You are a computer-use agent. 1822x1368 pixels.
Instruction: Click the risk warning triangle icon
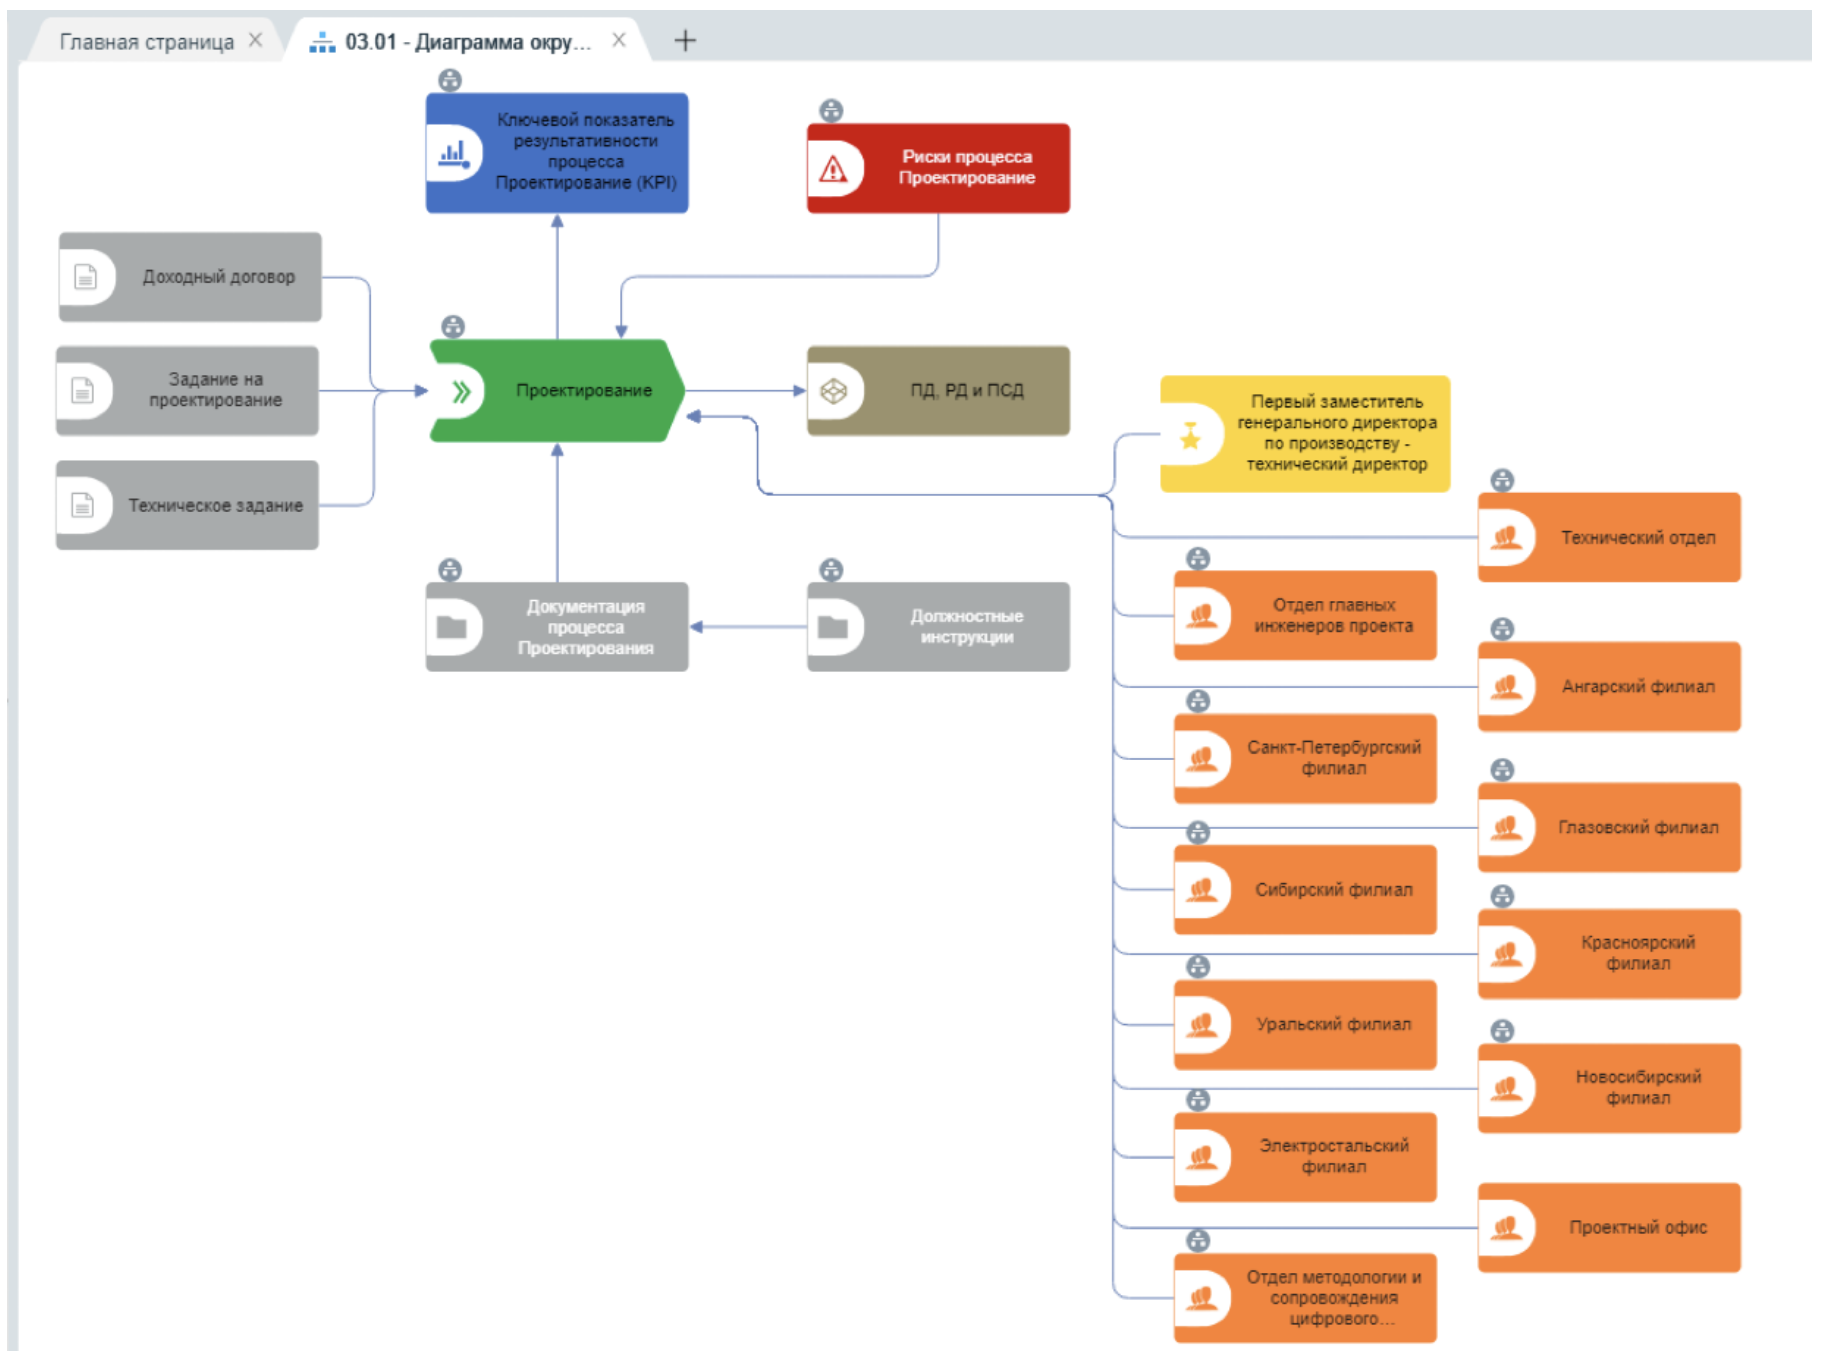click(833, 169)
